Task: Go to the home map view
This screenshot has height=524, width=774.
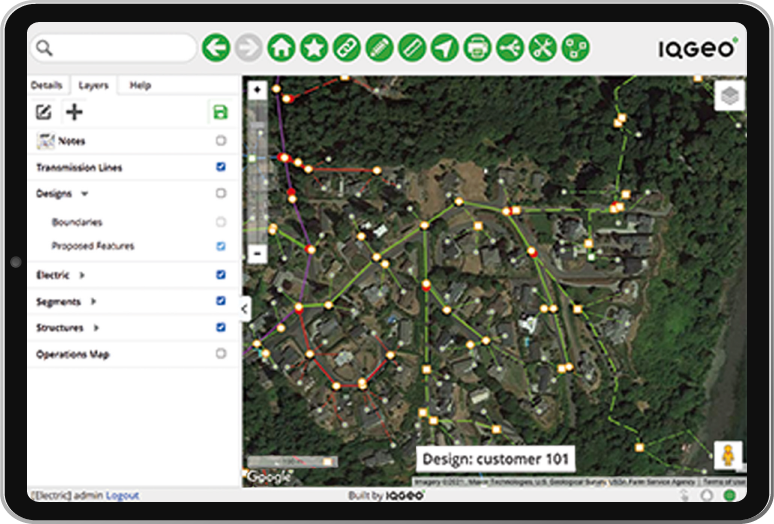Action: [x=281, y=47]
